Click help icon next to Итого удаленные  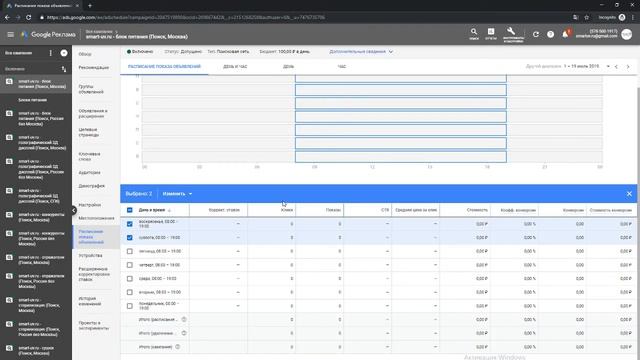[x=184, y=333]
